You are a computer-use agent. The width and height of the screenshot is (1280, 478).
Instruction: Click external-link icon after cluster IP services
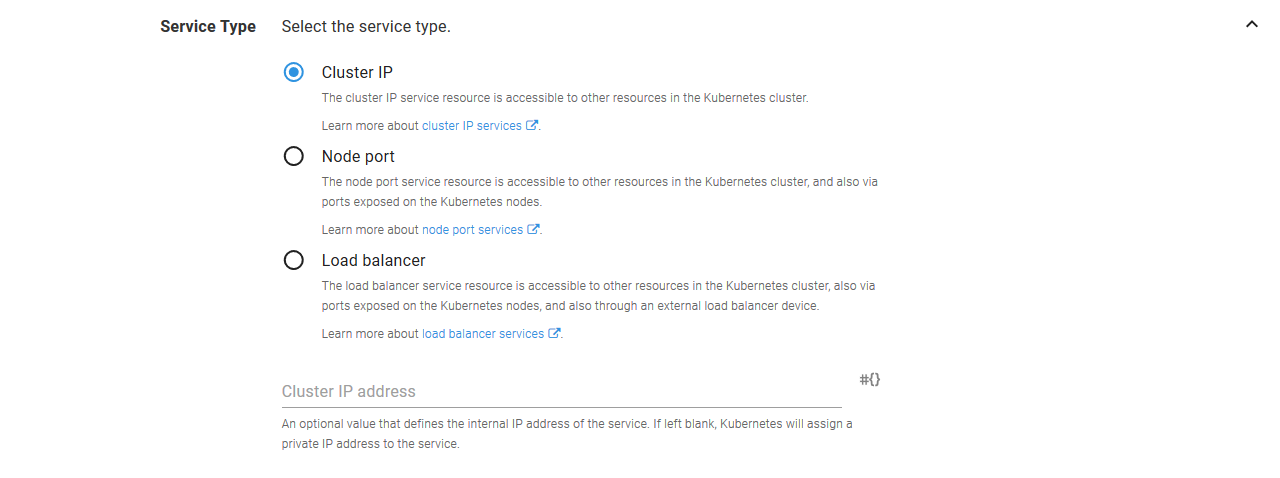pos(532,126)
